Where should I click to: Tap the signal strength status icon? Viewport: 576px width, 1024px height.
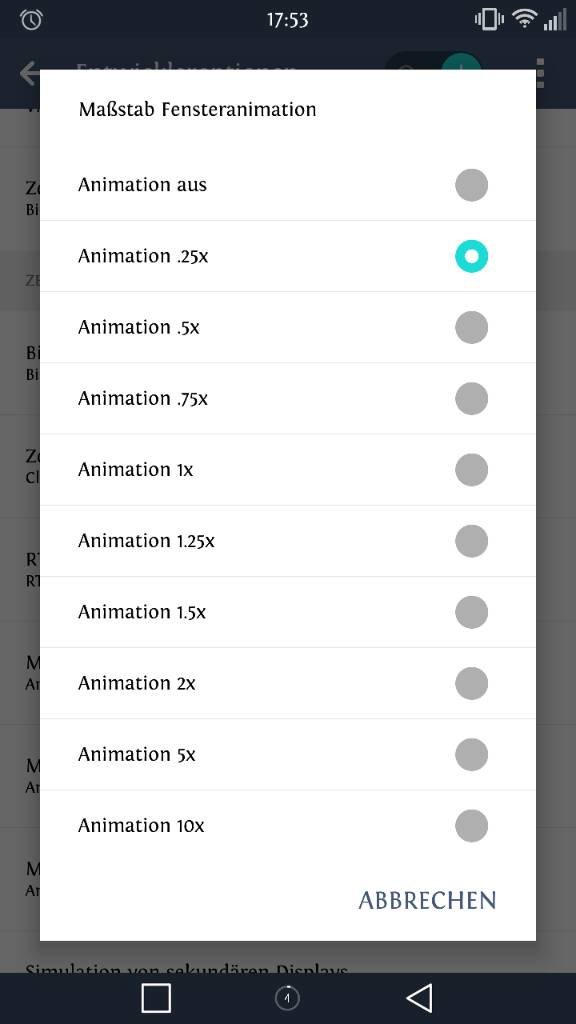555,20
